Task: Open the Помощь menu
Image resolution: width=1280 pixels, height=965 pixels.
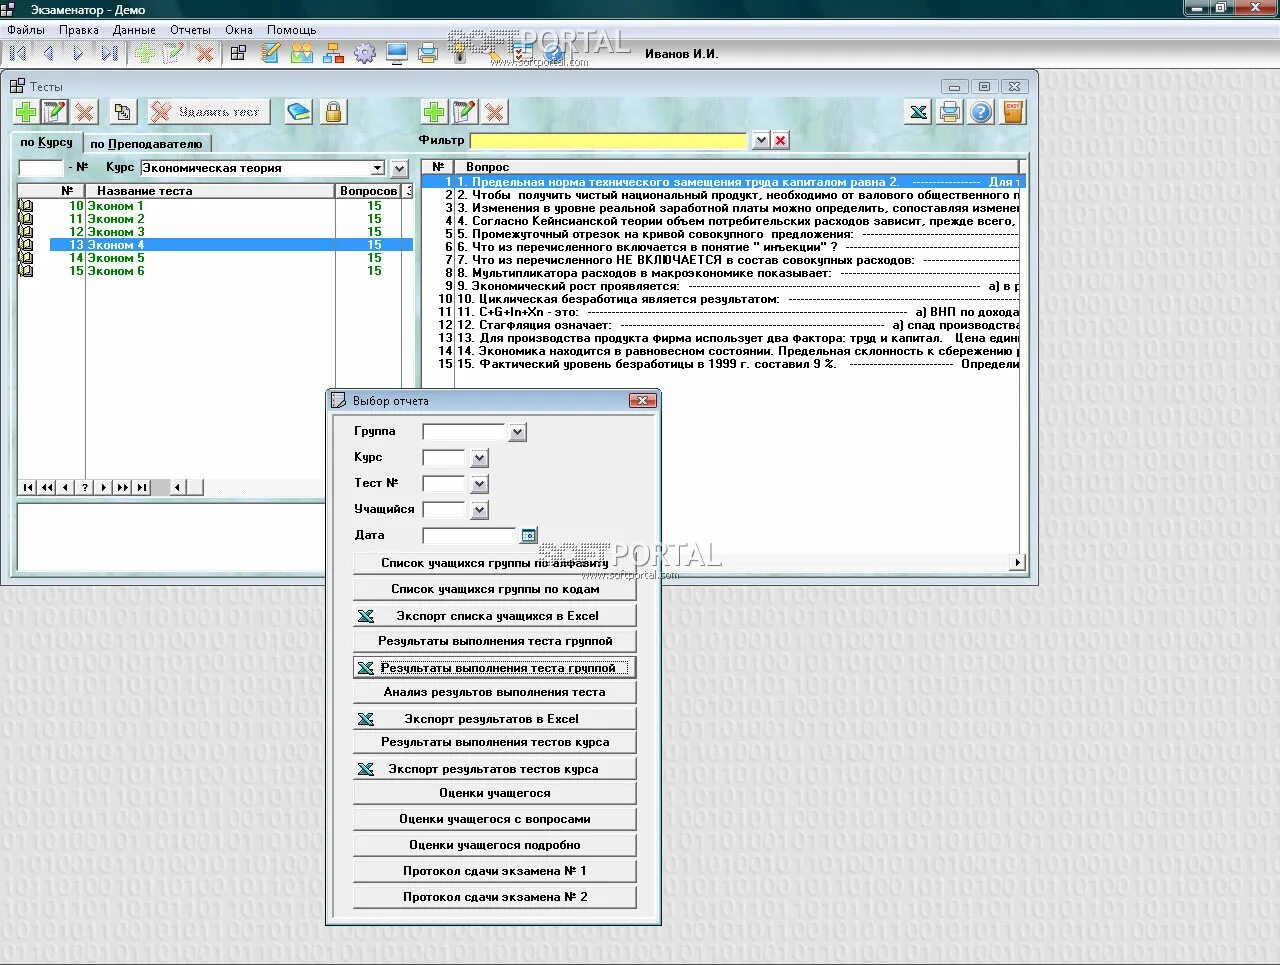Action: tap(292, 30)
